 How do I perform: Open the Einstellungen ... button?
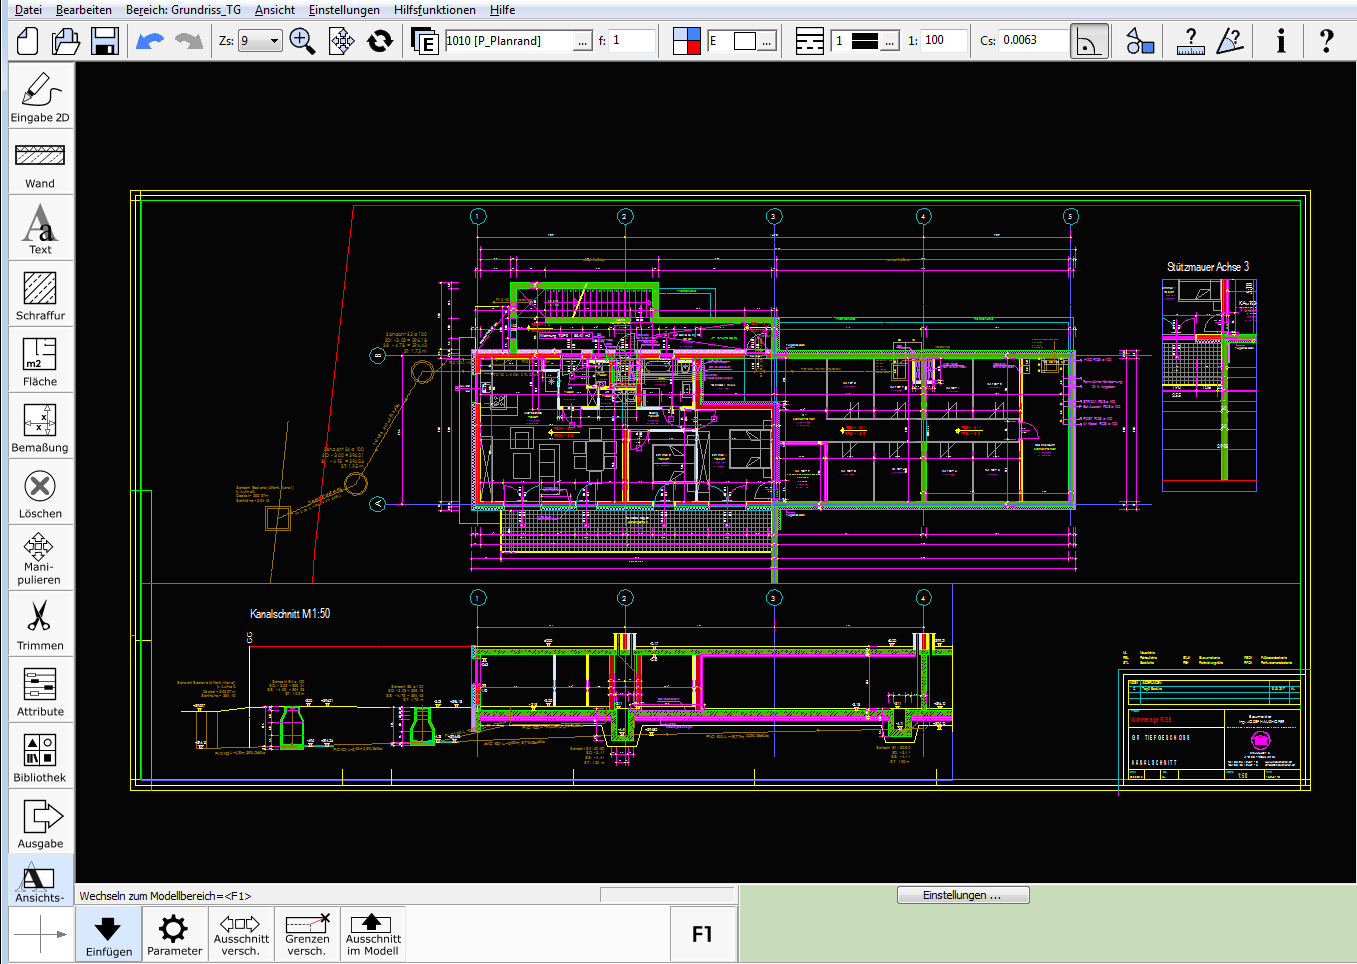(962, 895)
